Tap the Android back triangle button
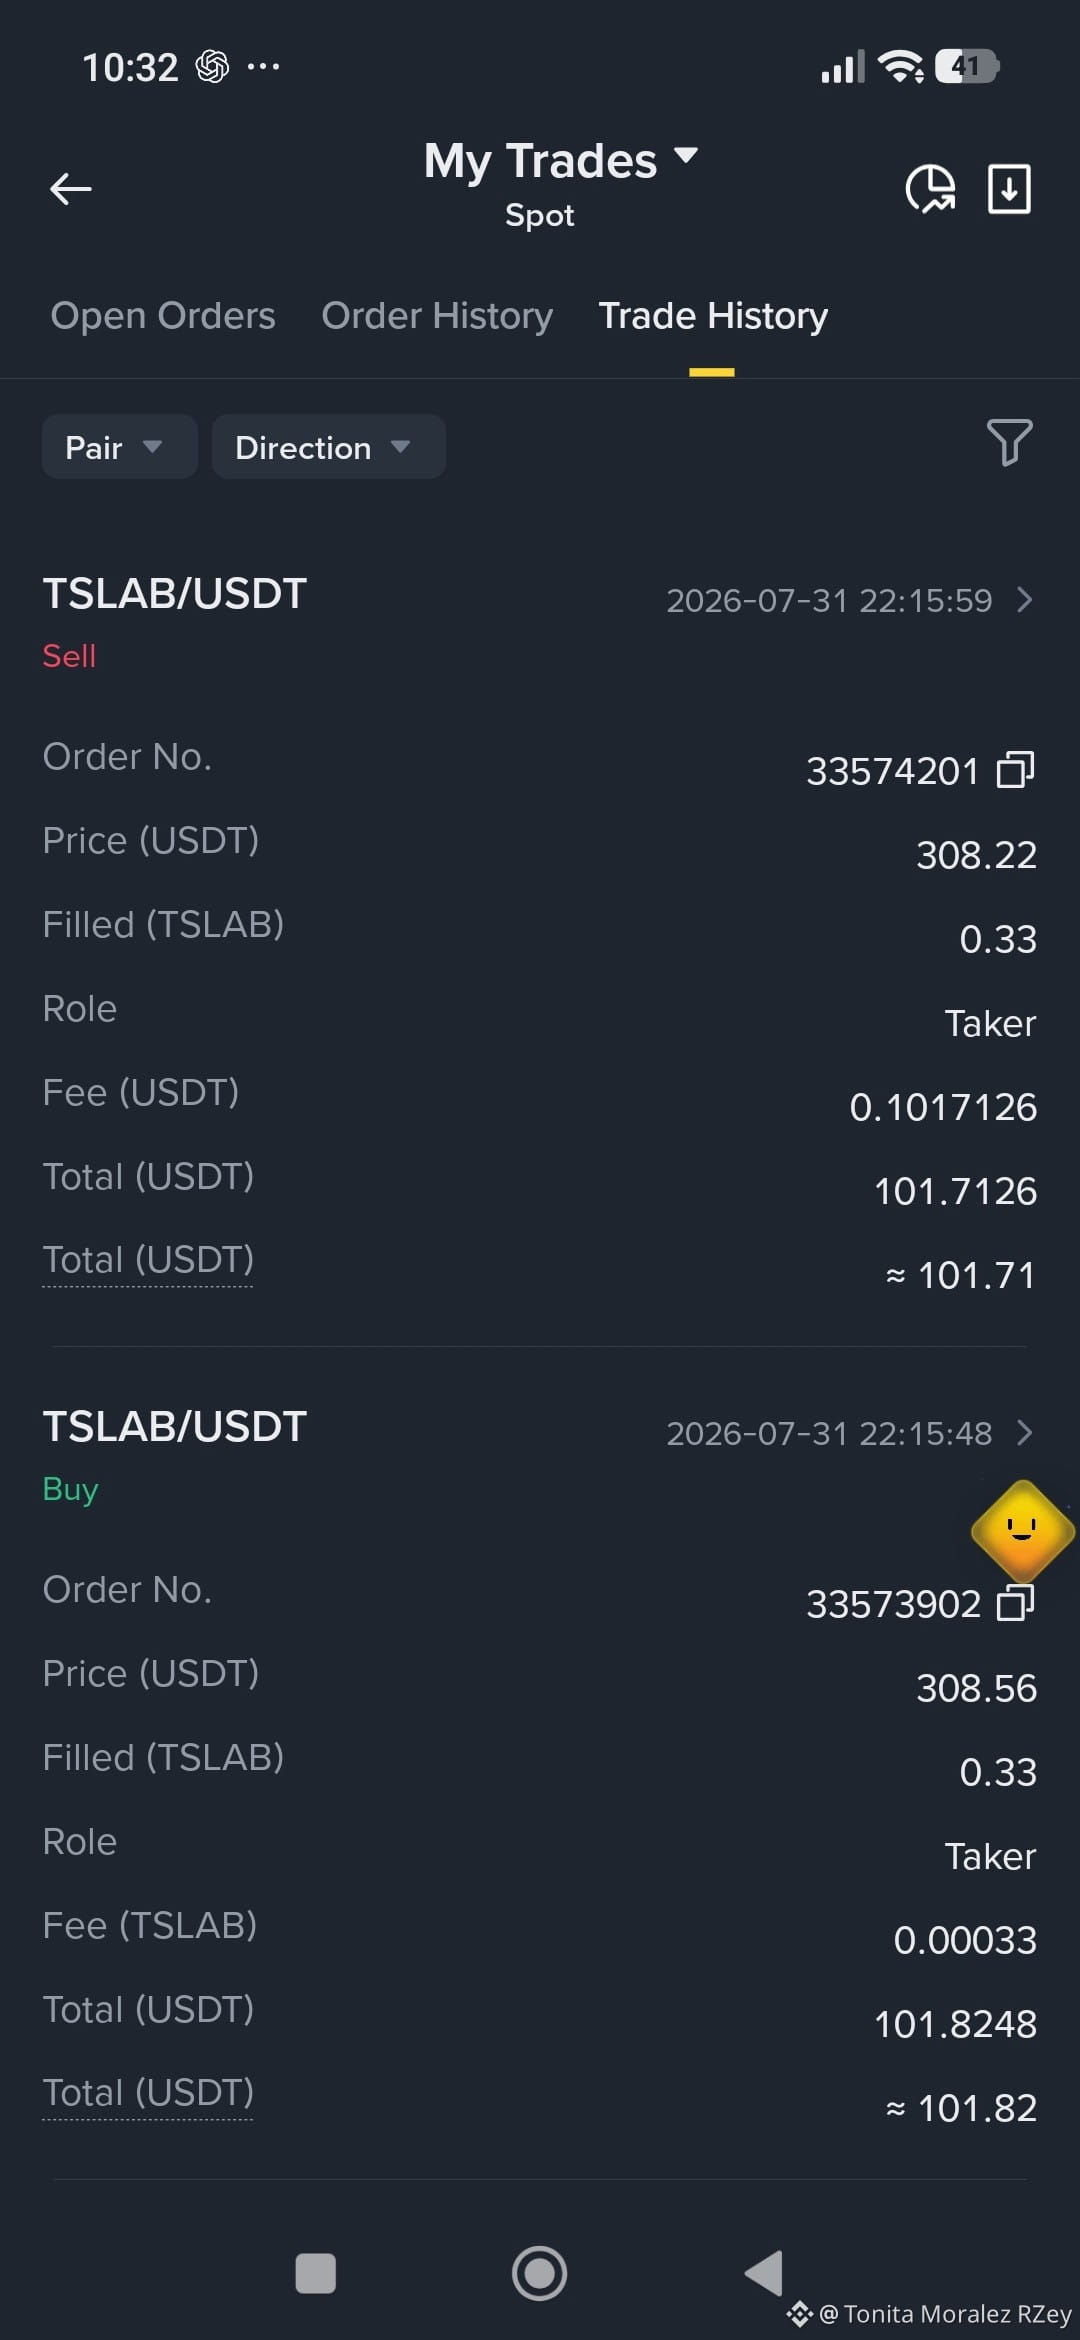Viewport: 1080px width, 2340px height. point(764,2273)
